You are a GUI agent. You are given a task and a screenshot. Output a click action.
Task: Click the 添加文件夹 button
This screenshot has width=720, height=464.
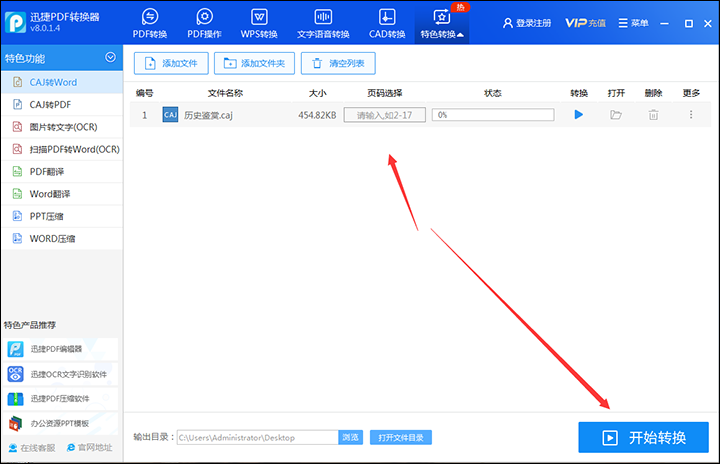click(x=254, y=63)
